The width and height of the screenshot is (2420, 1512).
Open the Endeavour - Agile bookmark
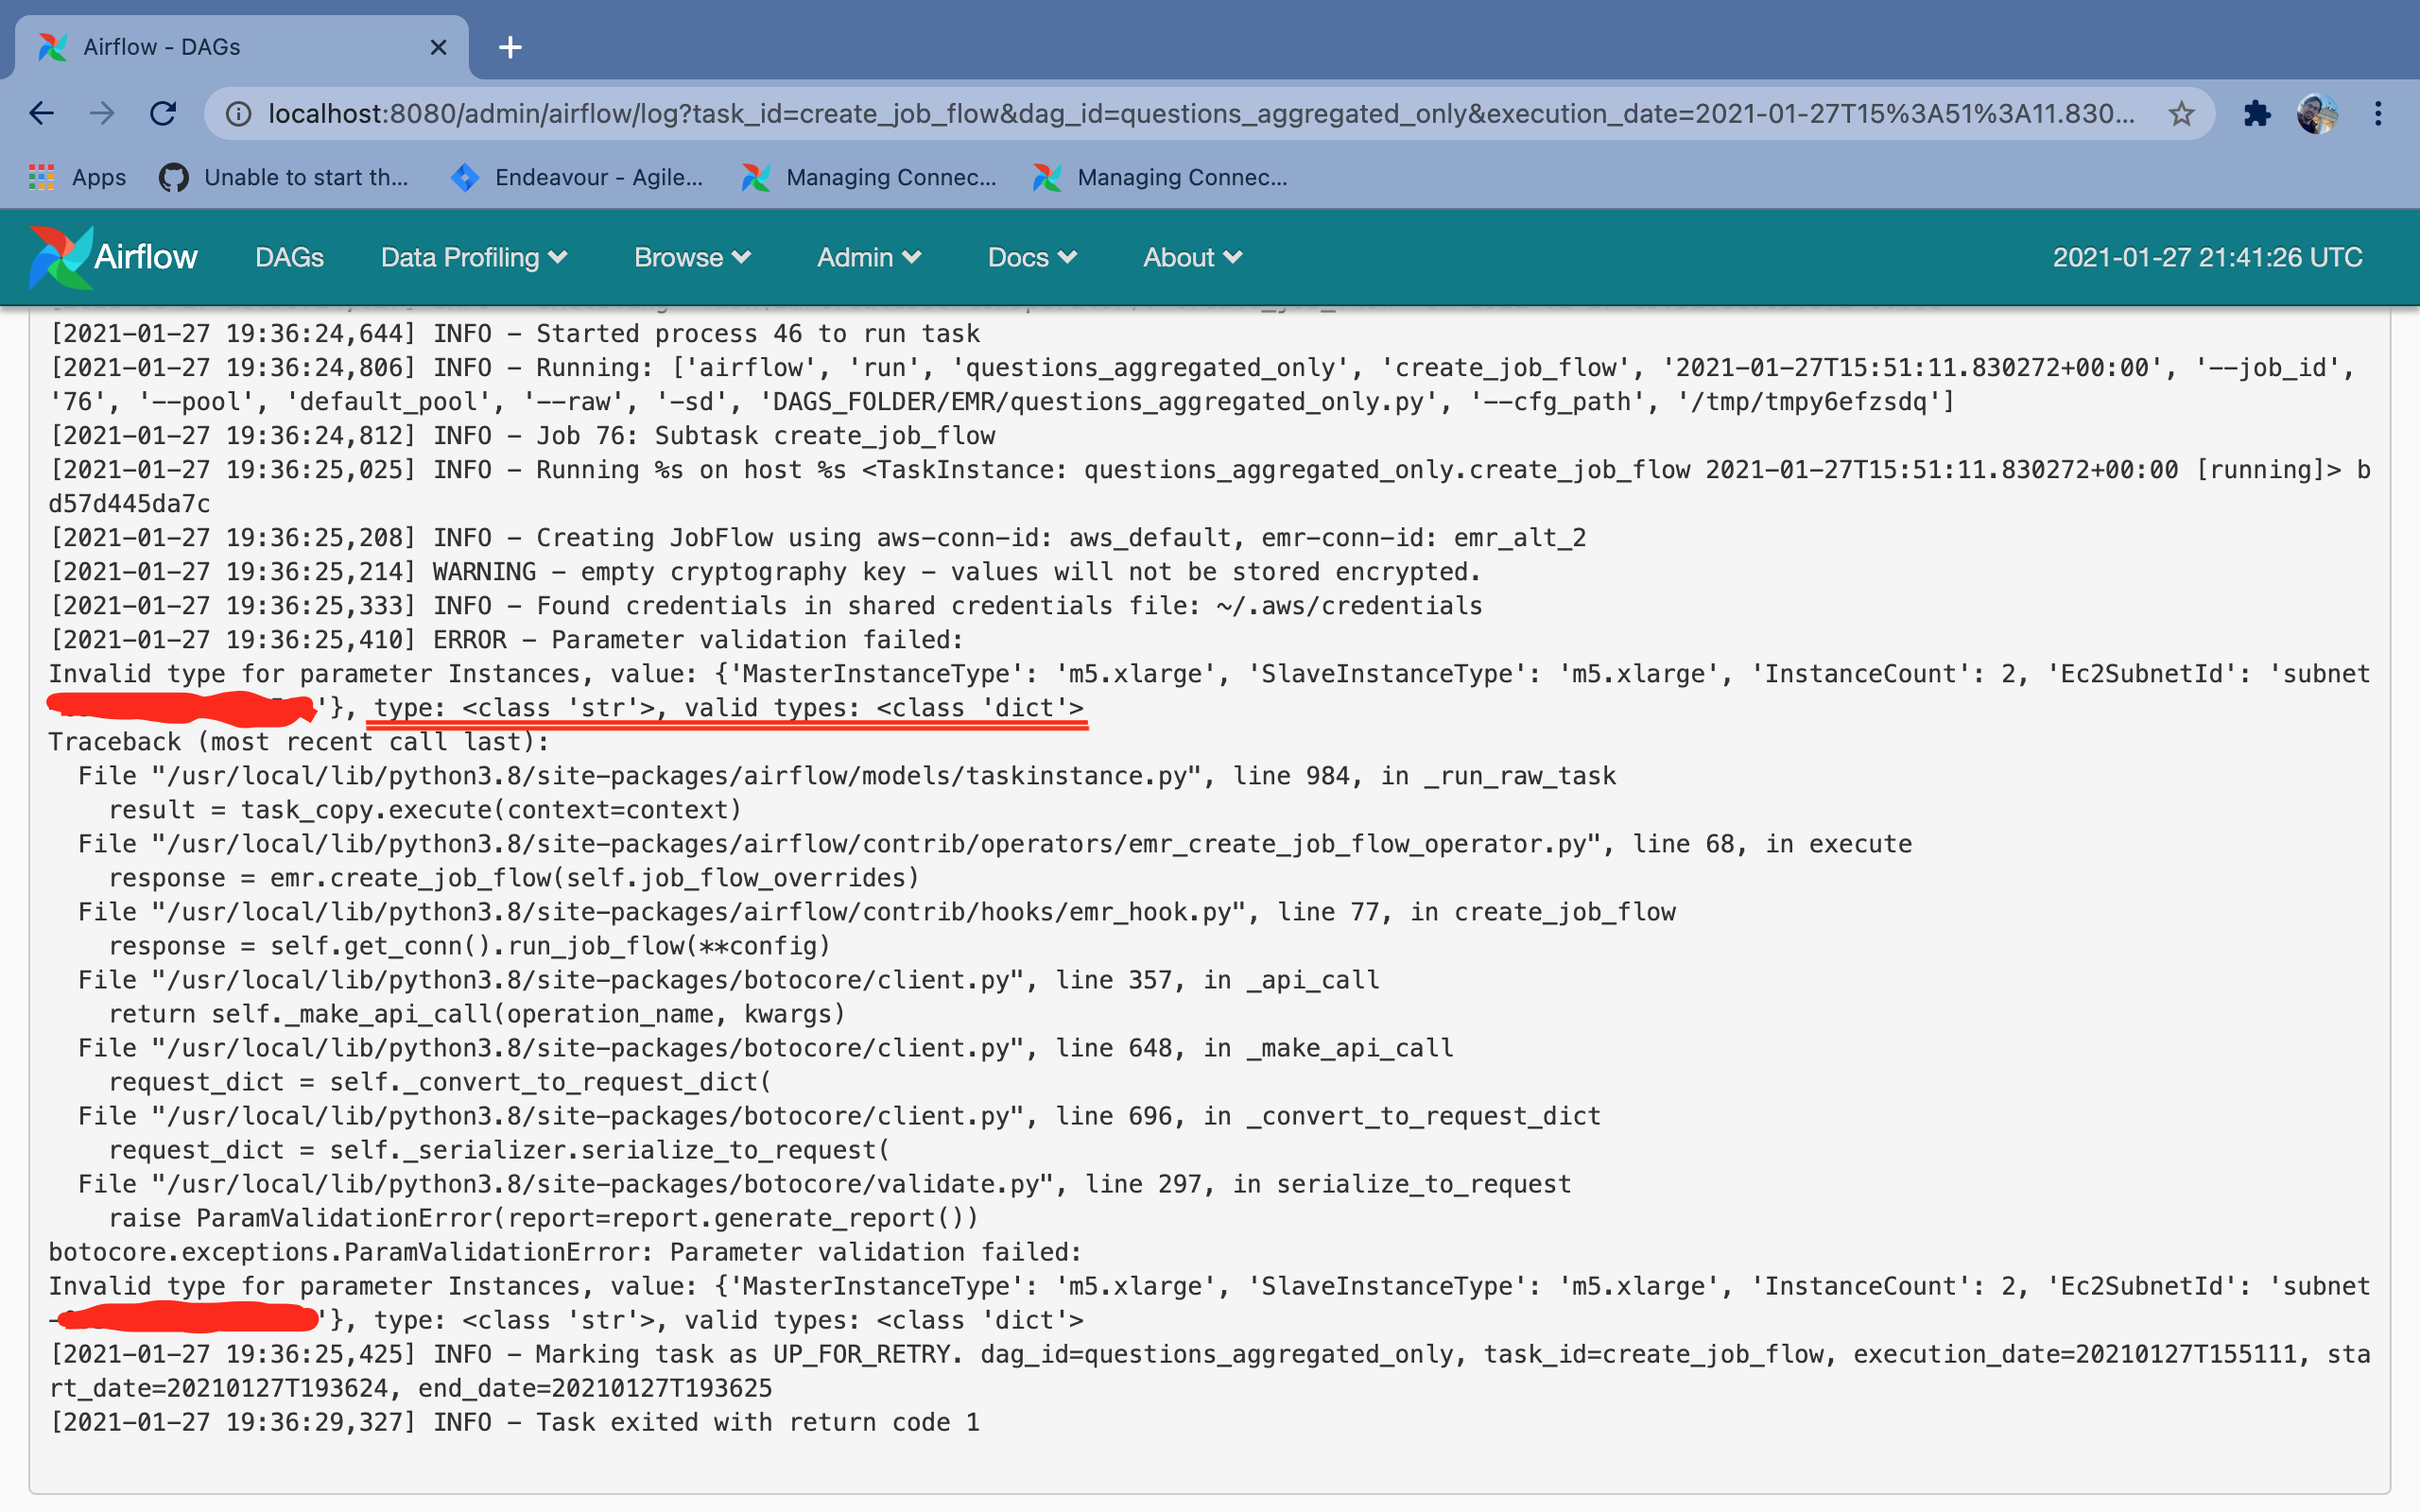(x=577, y=177)
